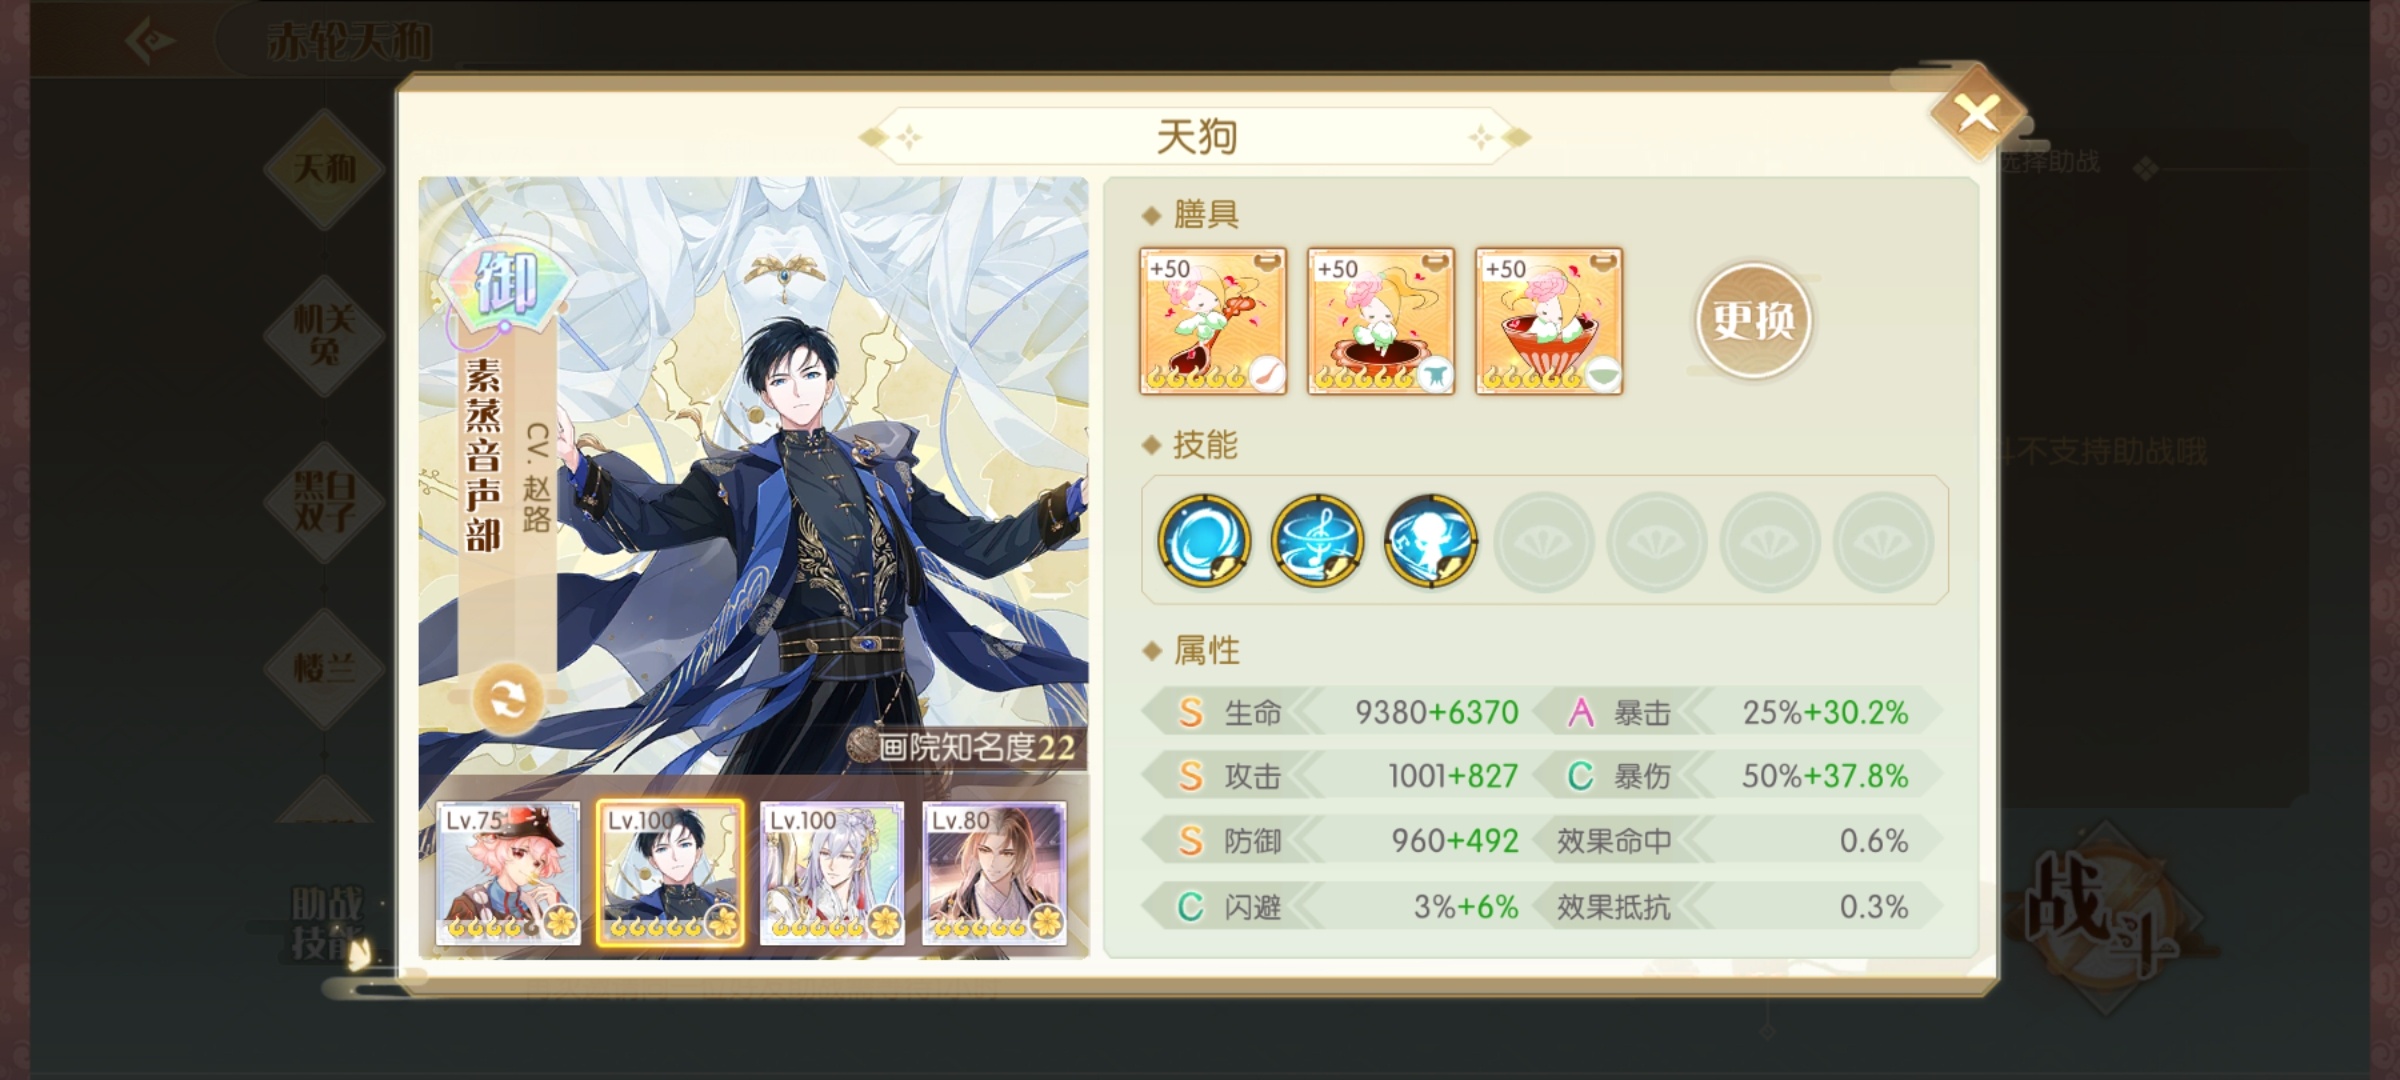Switch to the 机关兔 side tab
This screenshot has height=1080, width=2400.
pos(324,335)
